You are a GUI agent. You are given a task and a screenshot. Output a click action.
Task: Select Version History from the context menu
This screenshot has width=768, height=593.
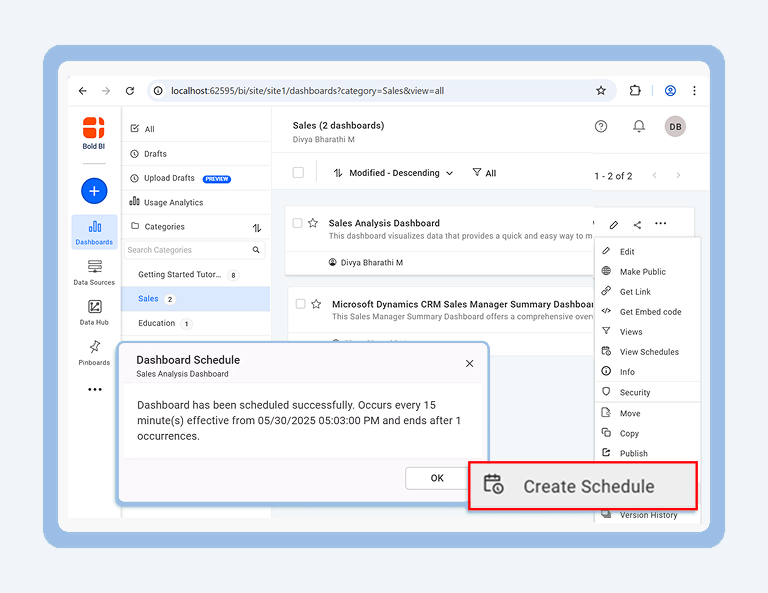(x=648, y=515)
